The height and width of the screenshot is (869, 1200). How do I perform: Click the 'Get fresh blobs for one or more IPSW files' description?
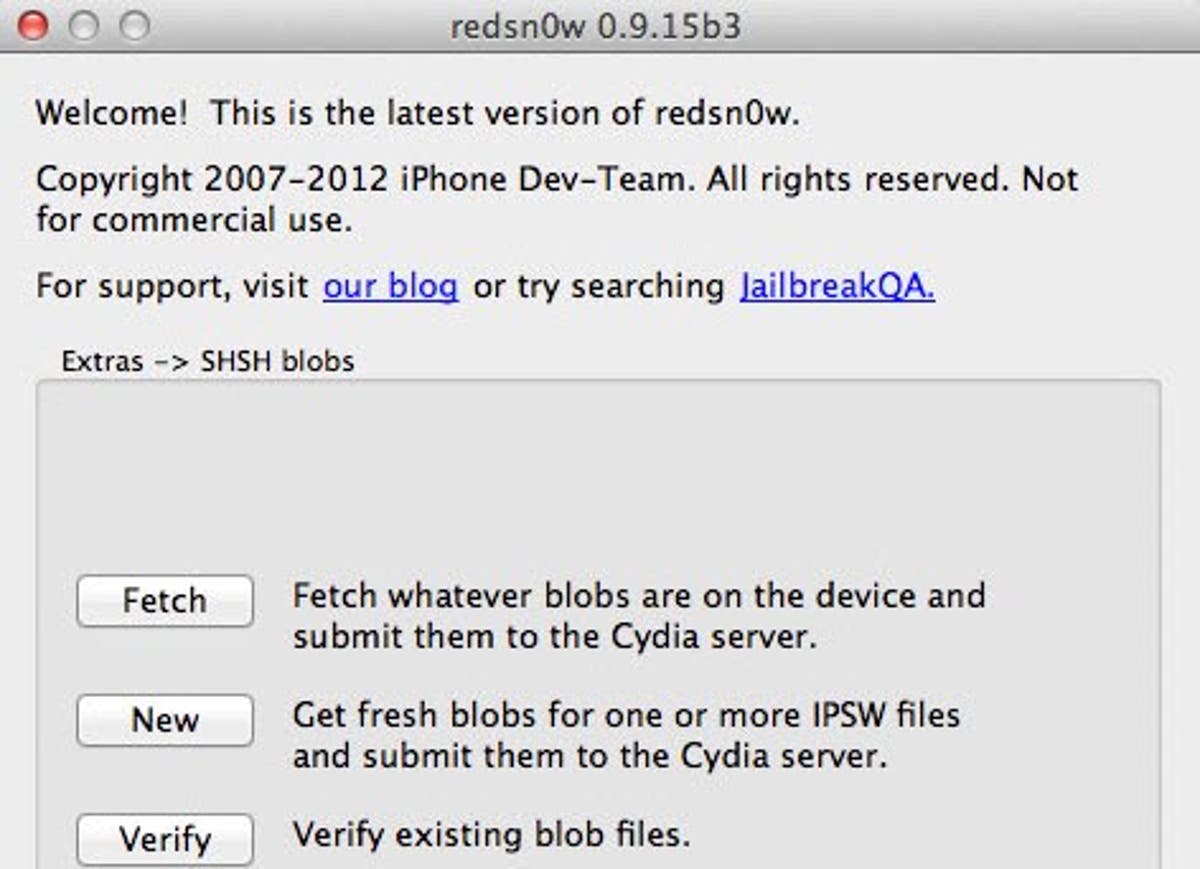[626, 715]
